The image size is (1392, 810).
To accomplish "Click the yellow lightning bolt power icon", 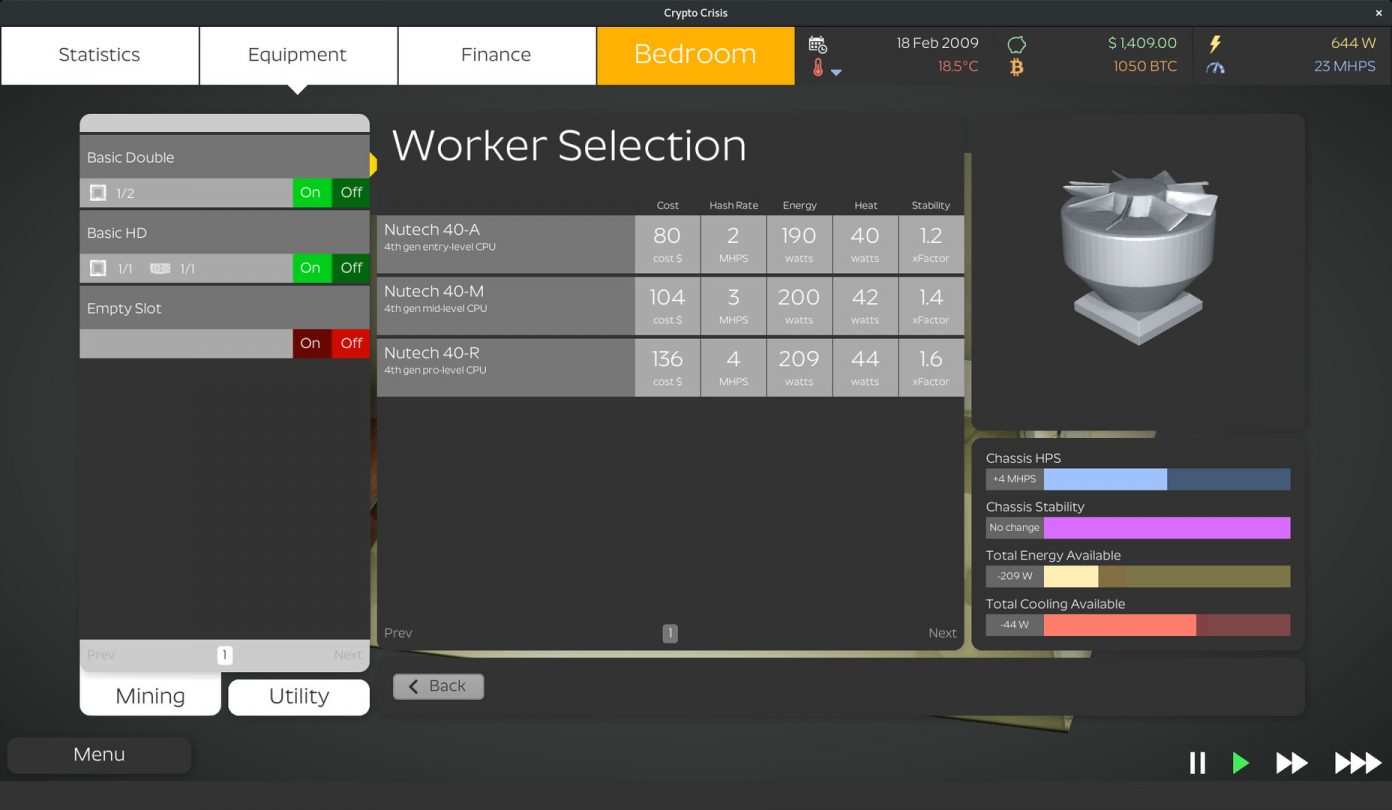I will click(1215, 44).
